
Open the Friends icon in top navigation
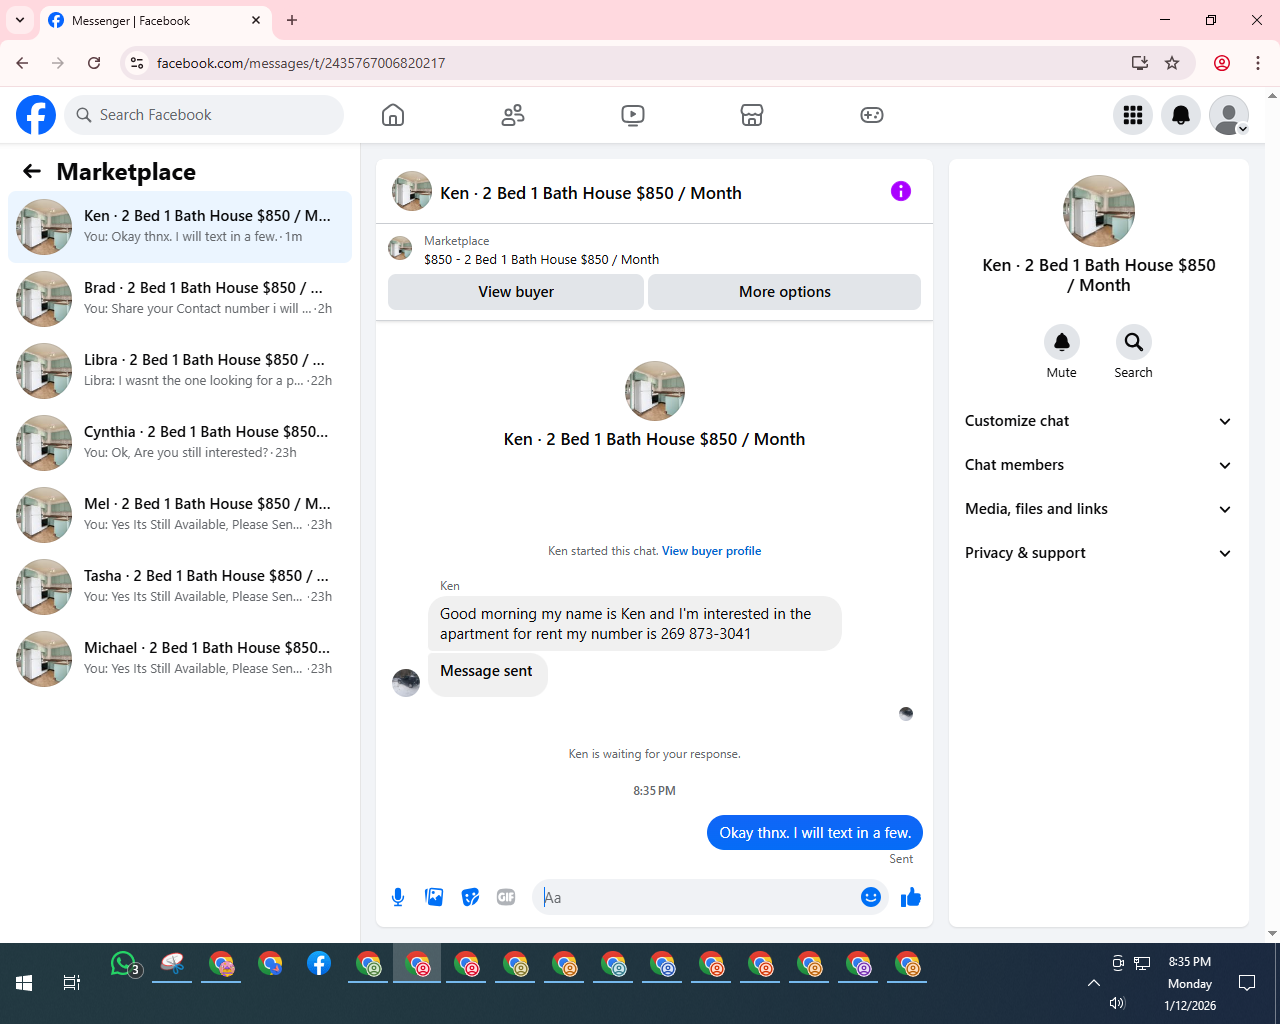point(513,115)
